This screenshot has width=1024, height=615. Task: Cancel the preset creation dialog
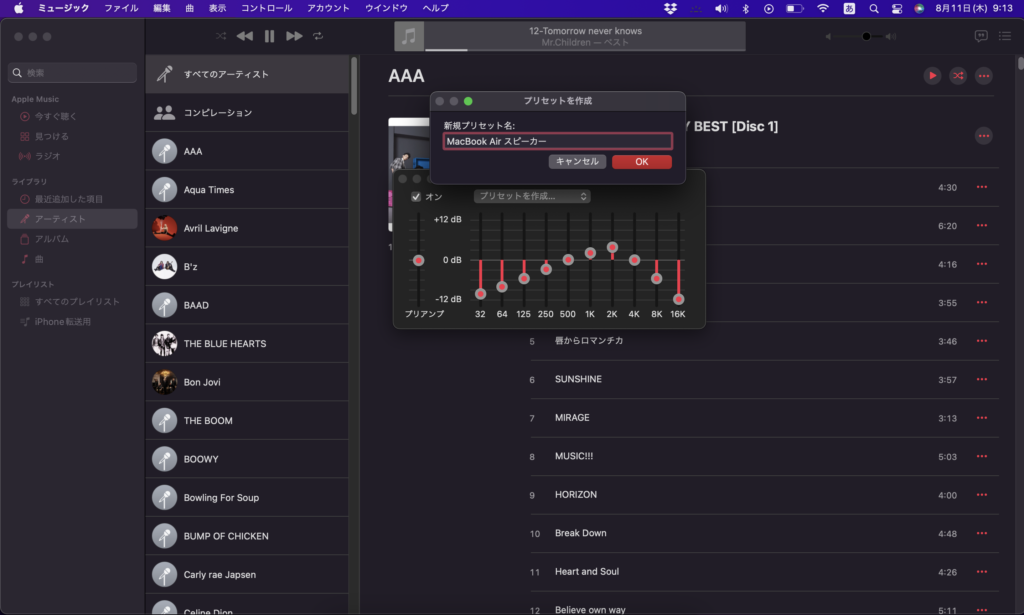(577, 162)
